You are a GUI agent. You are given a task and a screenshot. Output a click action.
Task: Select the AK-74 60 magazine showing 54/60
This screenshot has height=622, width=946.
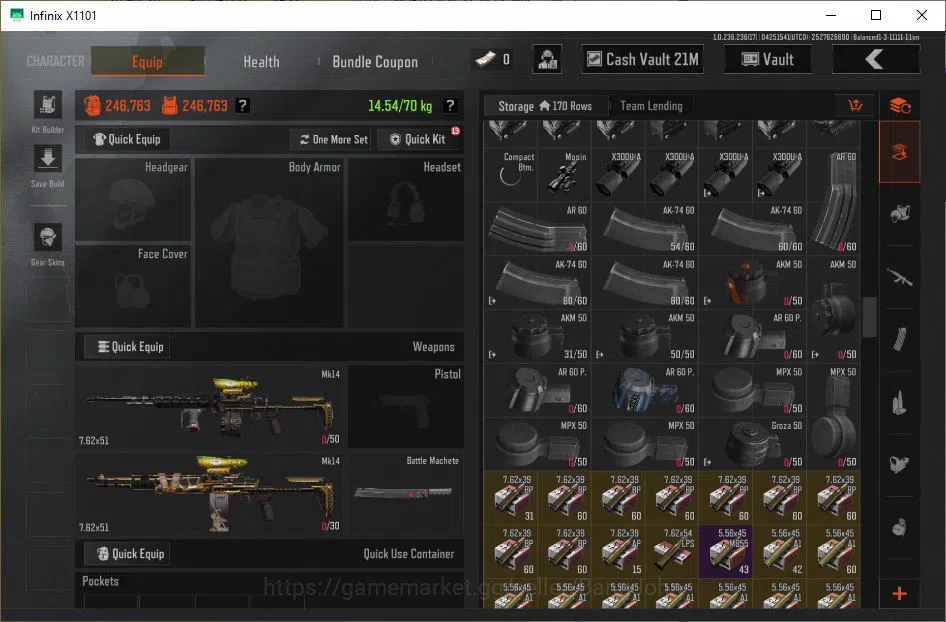point(644,228)
